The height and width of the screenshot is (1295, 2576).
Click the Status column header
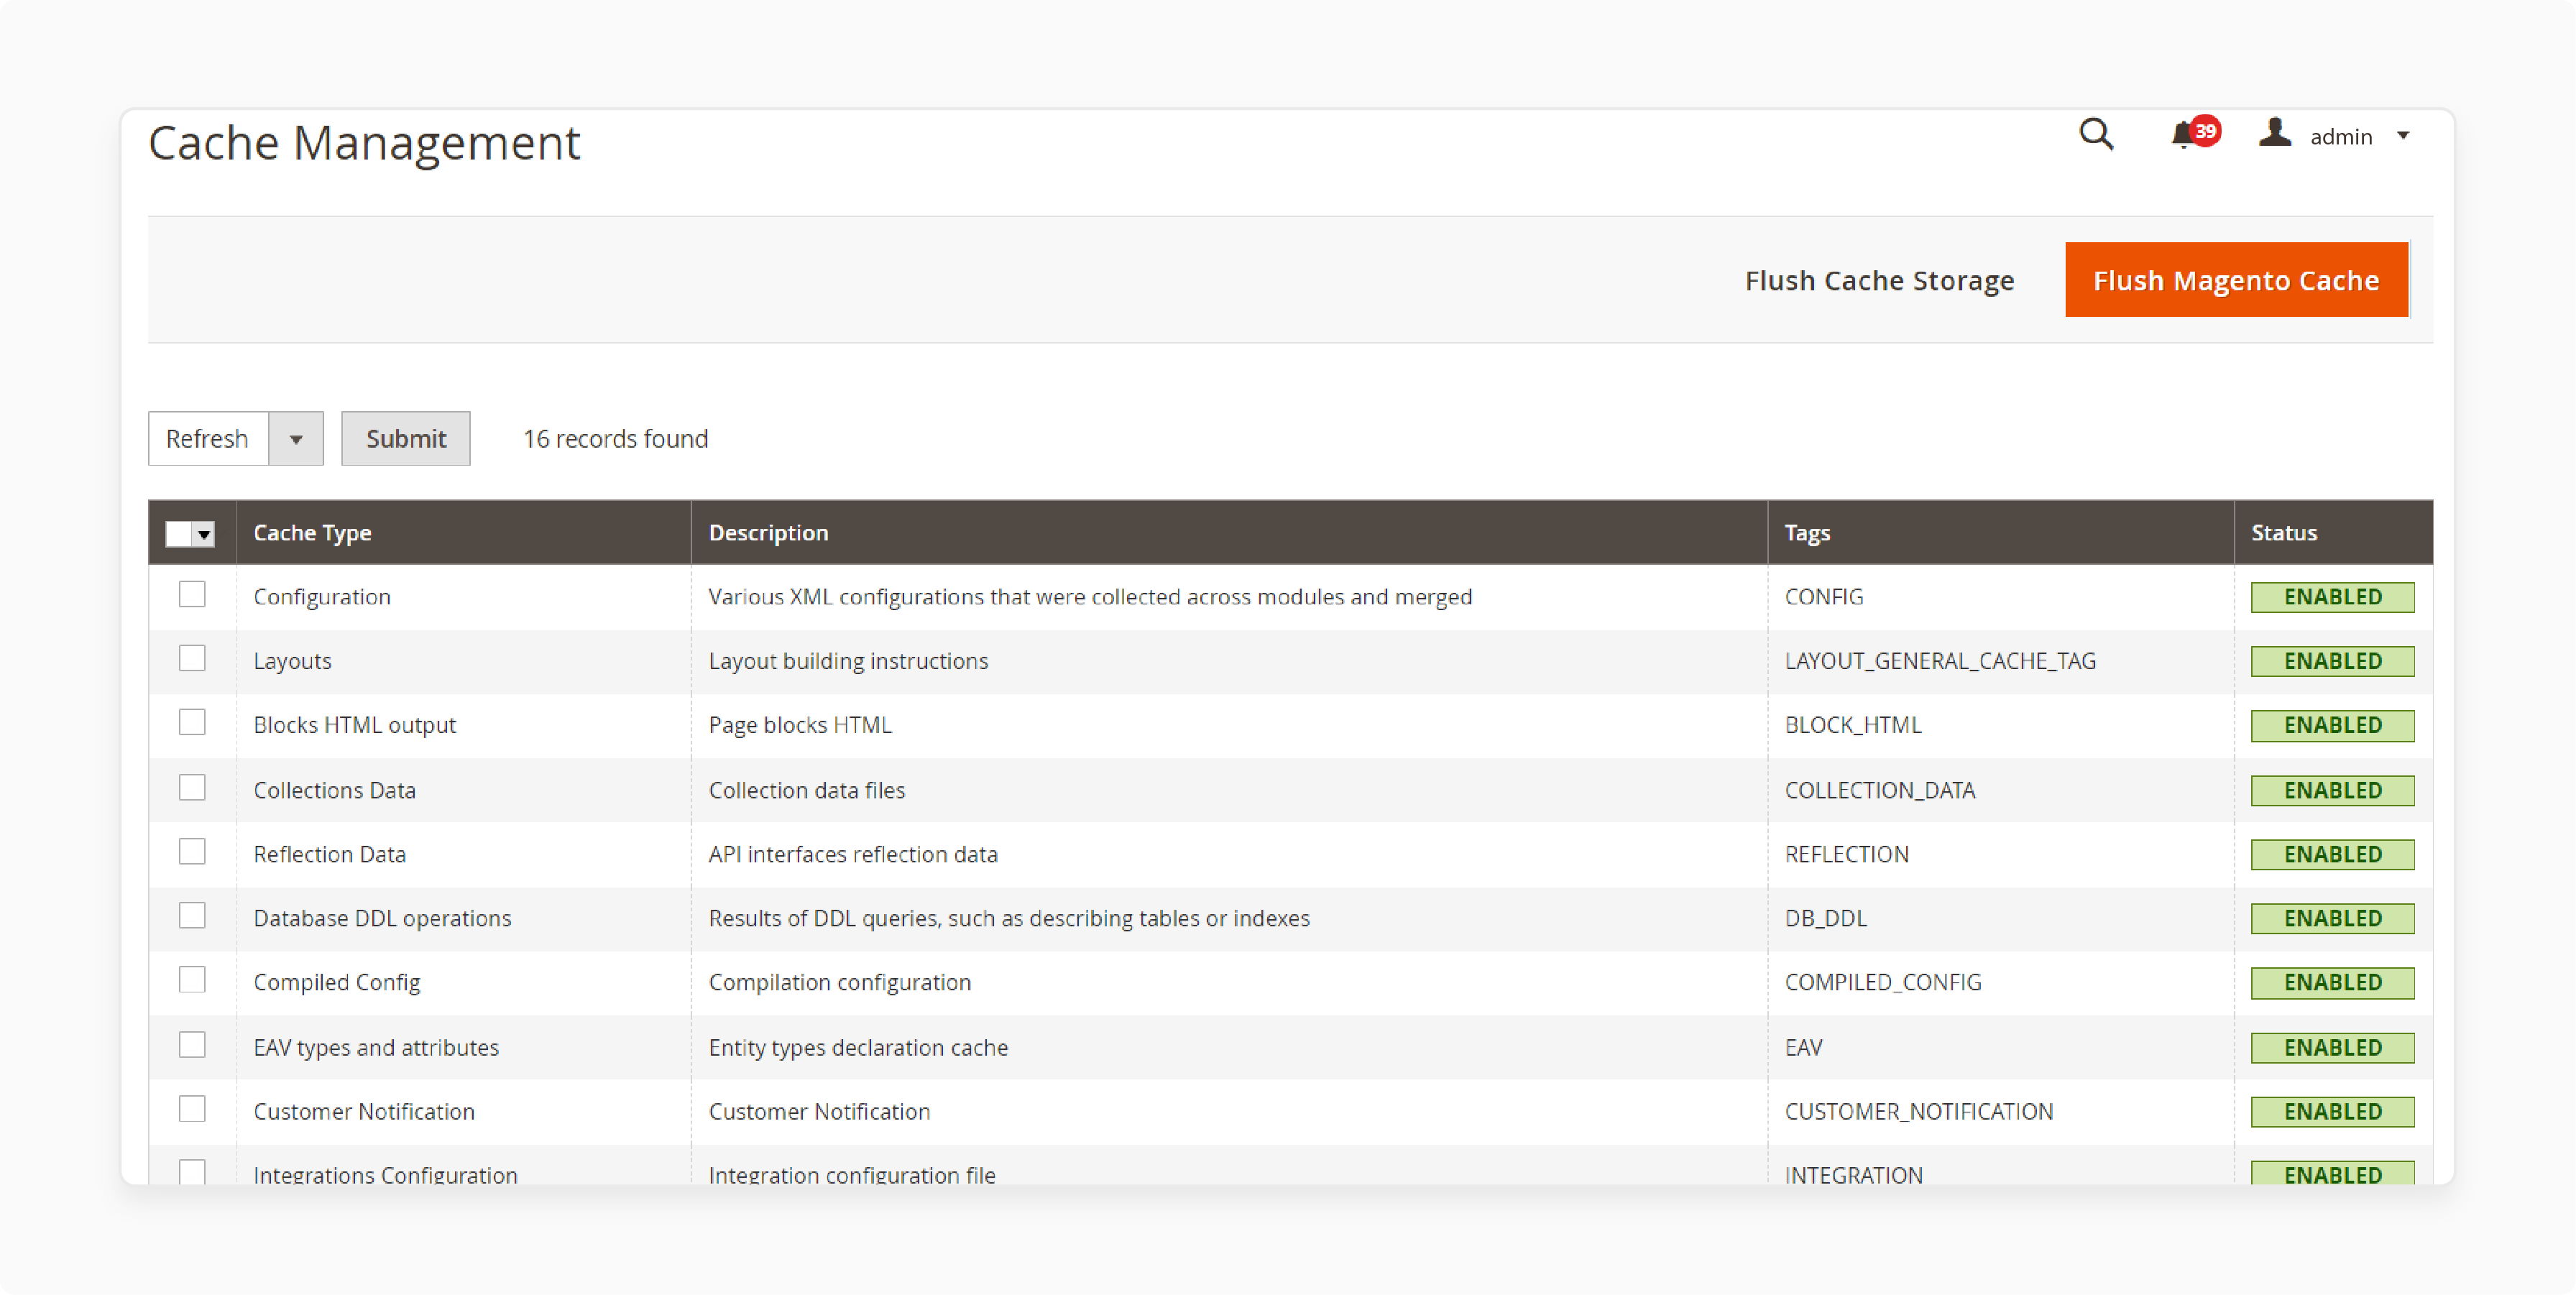2333,533
